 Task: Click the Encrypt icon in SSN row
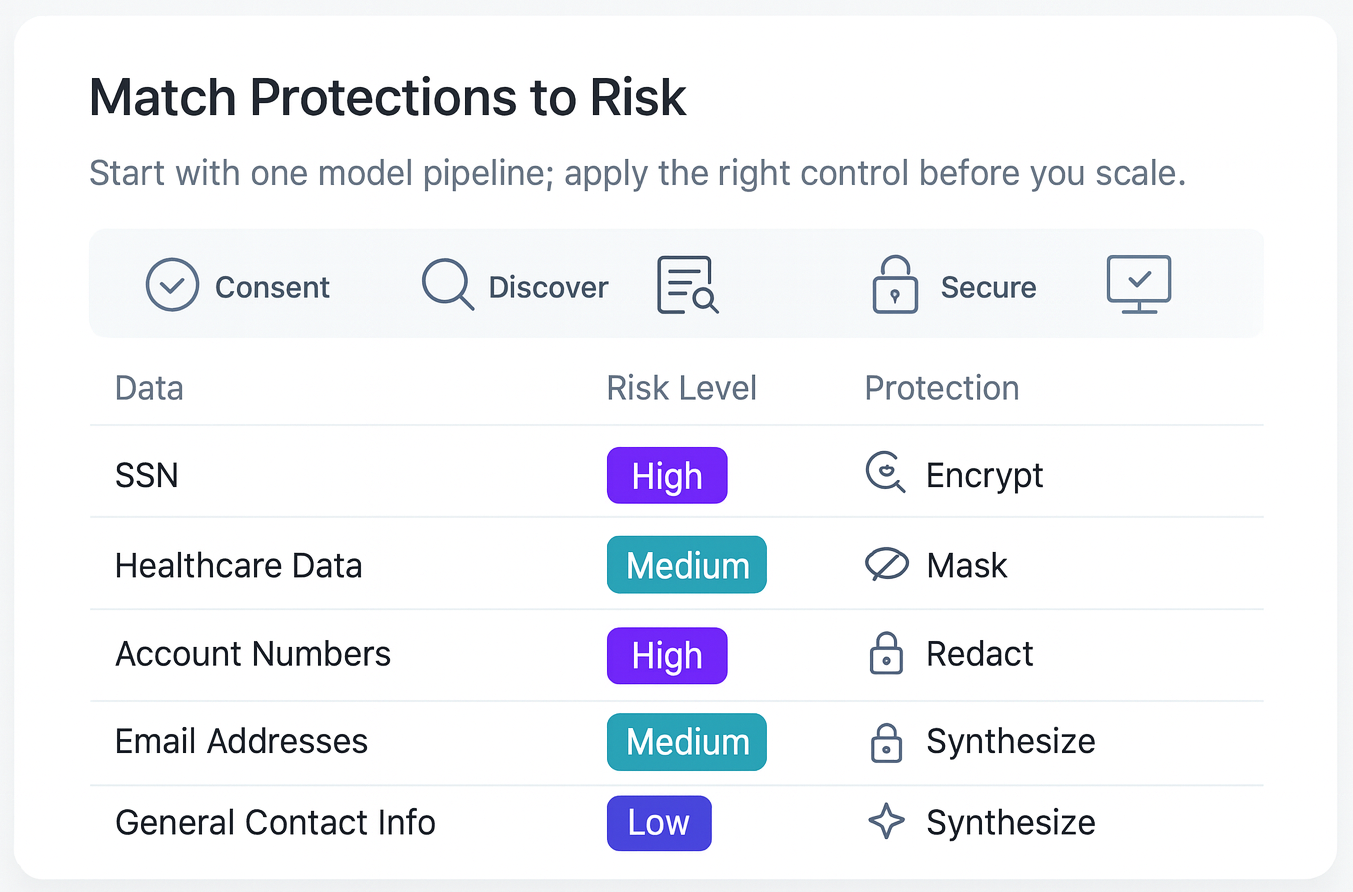pos(885,474)
